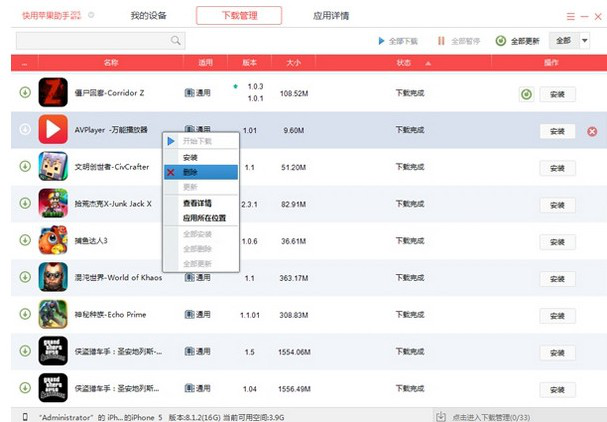Choose 开始下载 in the context menu
The height and width of the screenshot is (422, 607).
point(201,141)
